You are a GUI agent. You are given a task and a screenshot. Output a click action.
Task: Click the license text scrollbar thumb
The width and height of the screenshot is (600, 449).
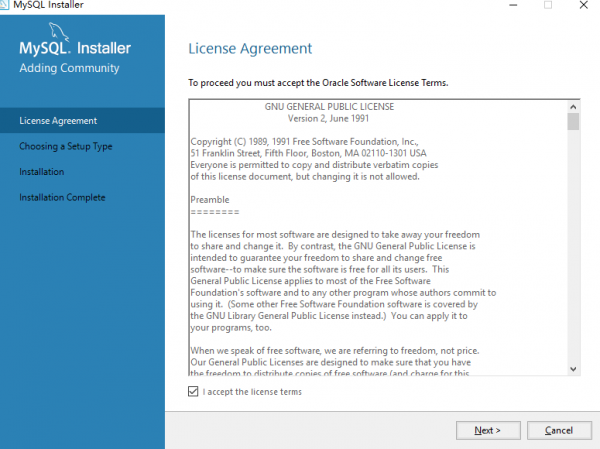pyautogui.click(x=573, y=122)
